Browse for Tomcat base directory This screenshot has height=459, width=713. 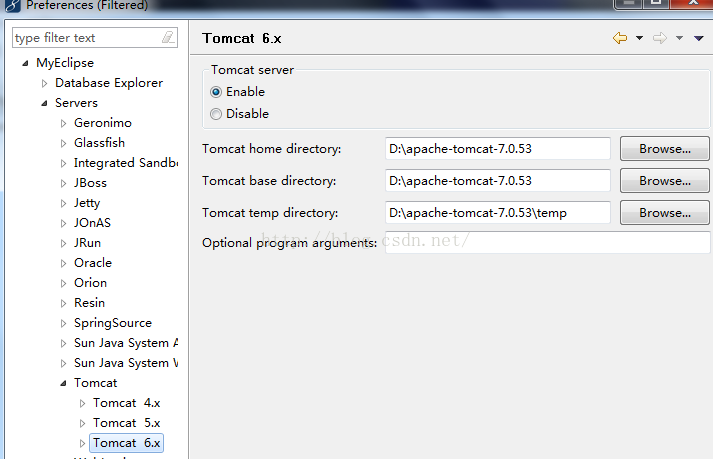click(664, 181)
